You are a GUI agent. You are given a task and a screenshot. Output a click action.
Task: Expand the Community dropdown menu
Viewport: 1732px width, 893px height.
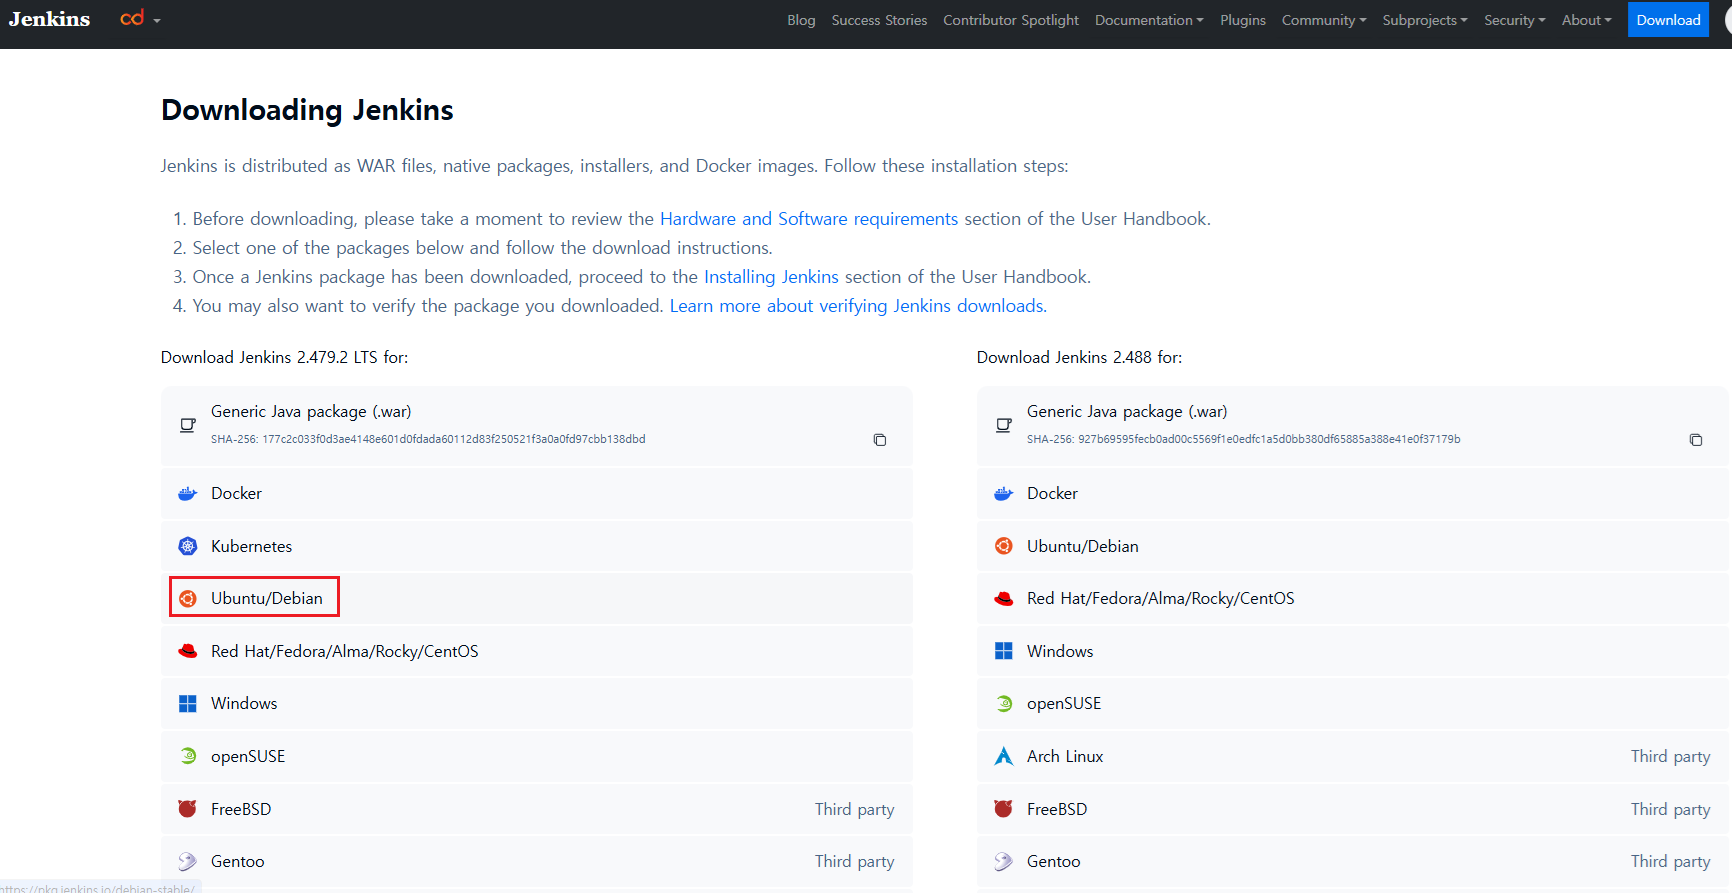pyautogui.click(x=1324, y=20)
